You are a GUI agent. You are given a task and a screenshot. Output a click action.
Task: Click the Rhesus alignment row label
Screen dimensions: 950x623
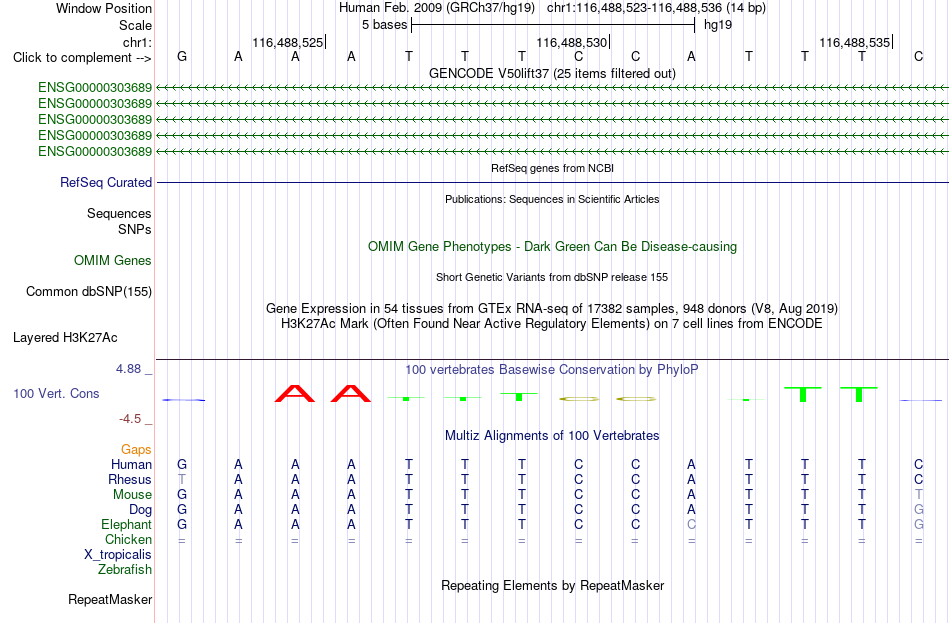coord(130,480)
